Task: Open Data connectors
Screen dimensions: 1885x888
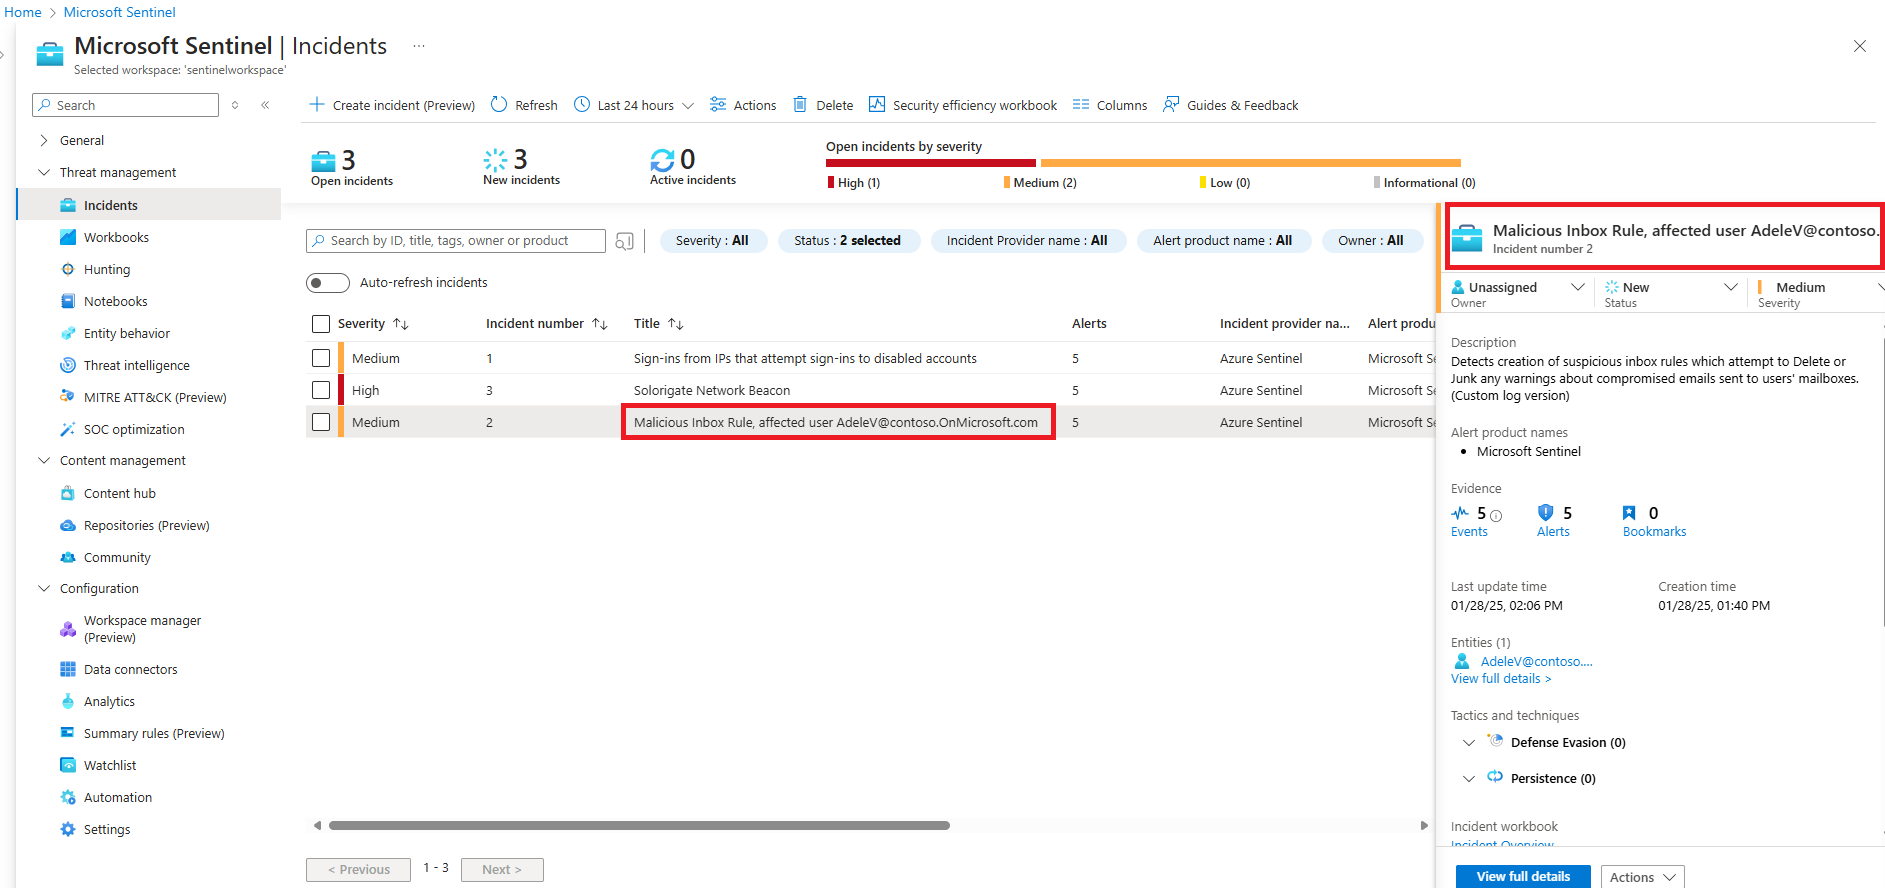Action: click(130, 669)
